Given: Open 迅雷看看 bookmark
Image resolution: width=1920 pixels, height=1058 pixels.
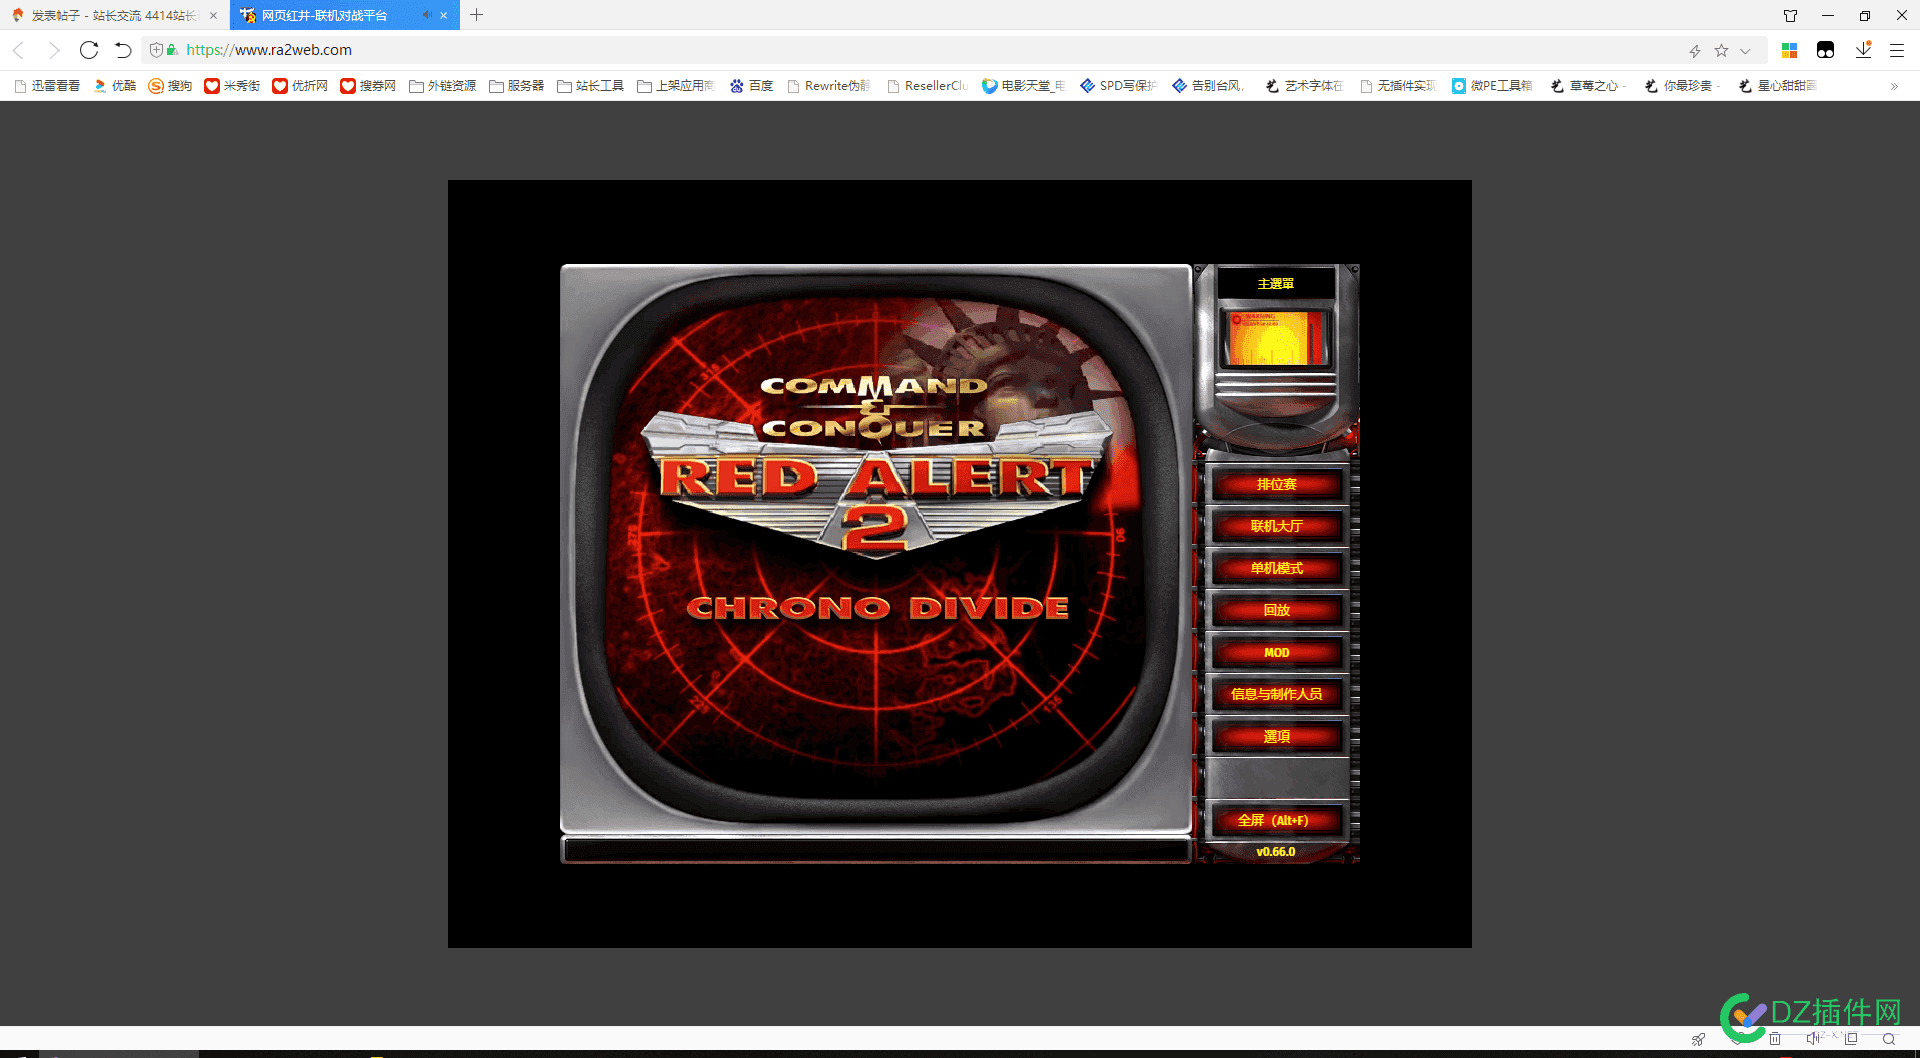Looking at the screenshot, I should pos(48,86).
